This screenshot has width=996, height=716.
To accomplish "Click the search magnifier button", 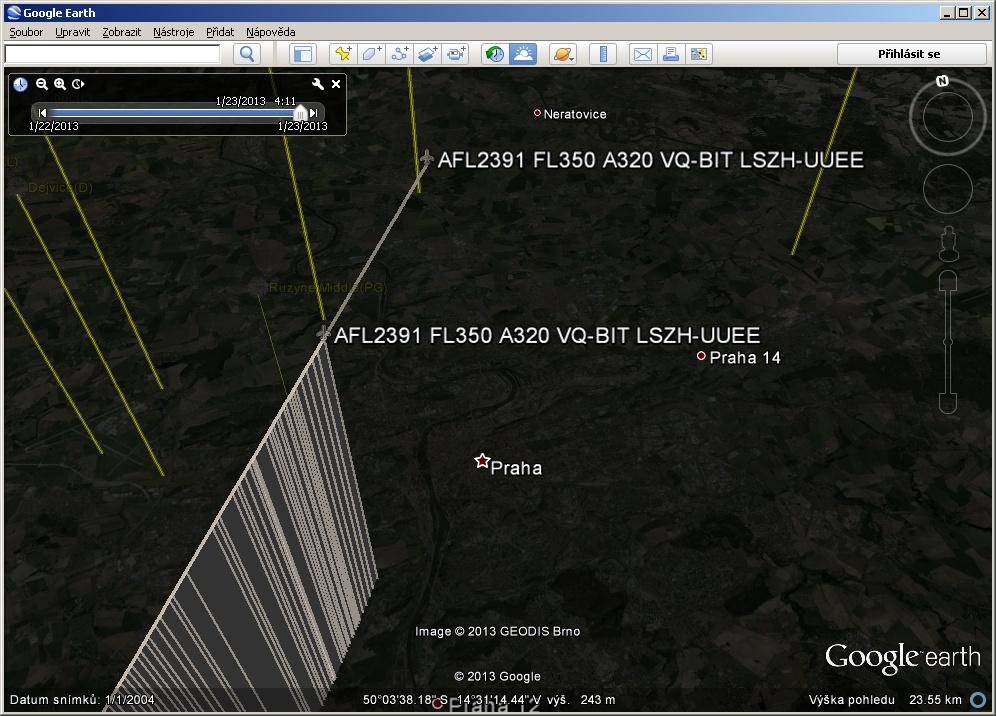I will coord(247,54).
